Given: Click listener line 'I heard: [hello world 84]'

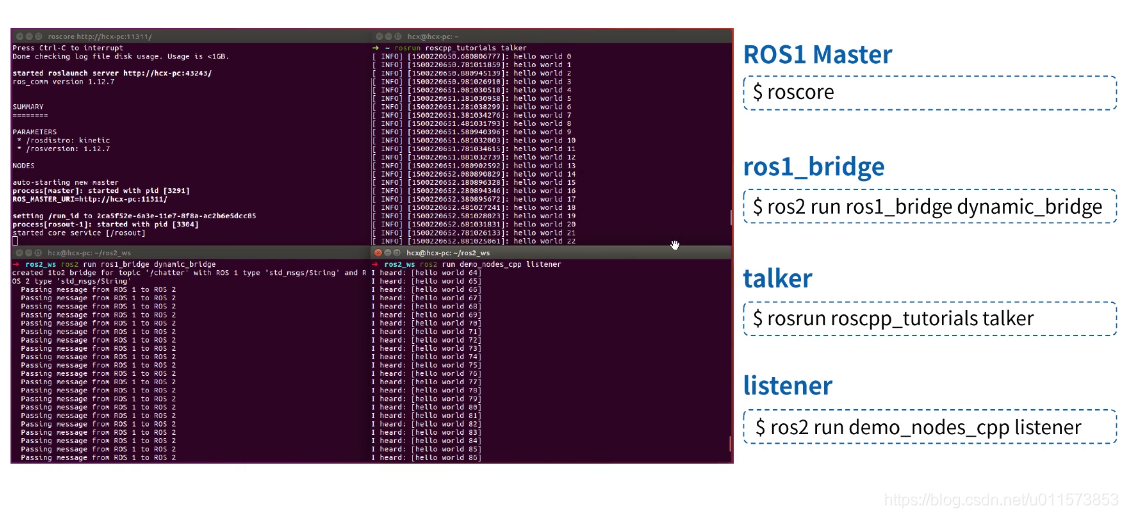Looking at the screenshot, I should [427, 440].
